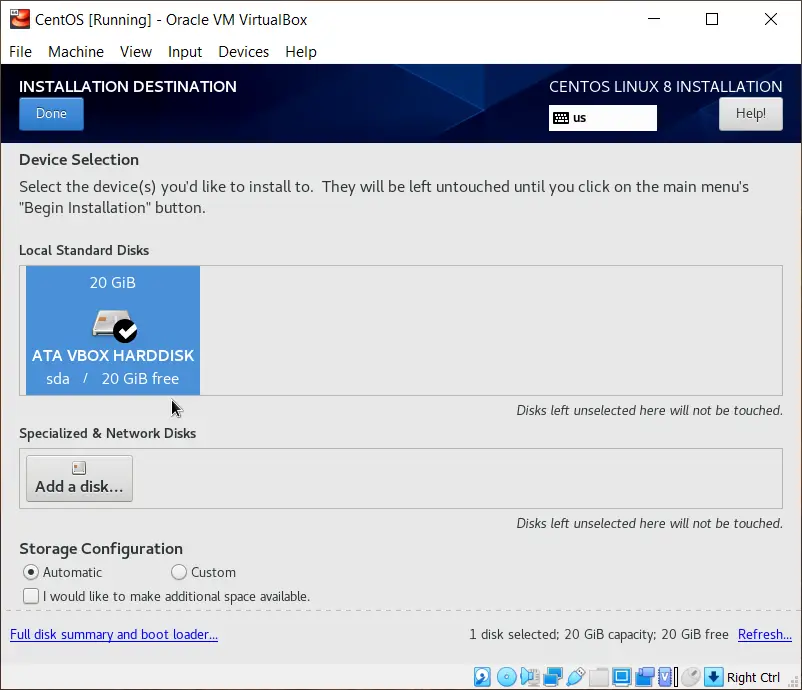Click the checkmark badge on selected disk
This screenshot has height=690, width=802.
[125, 331]
